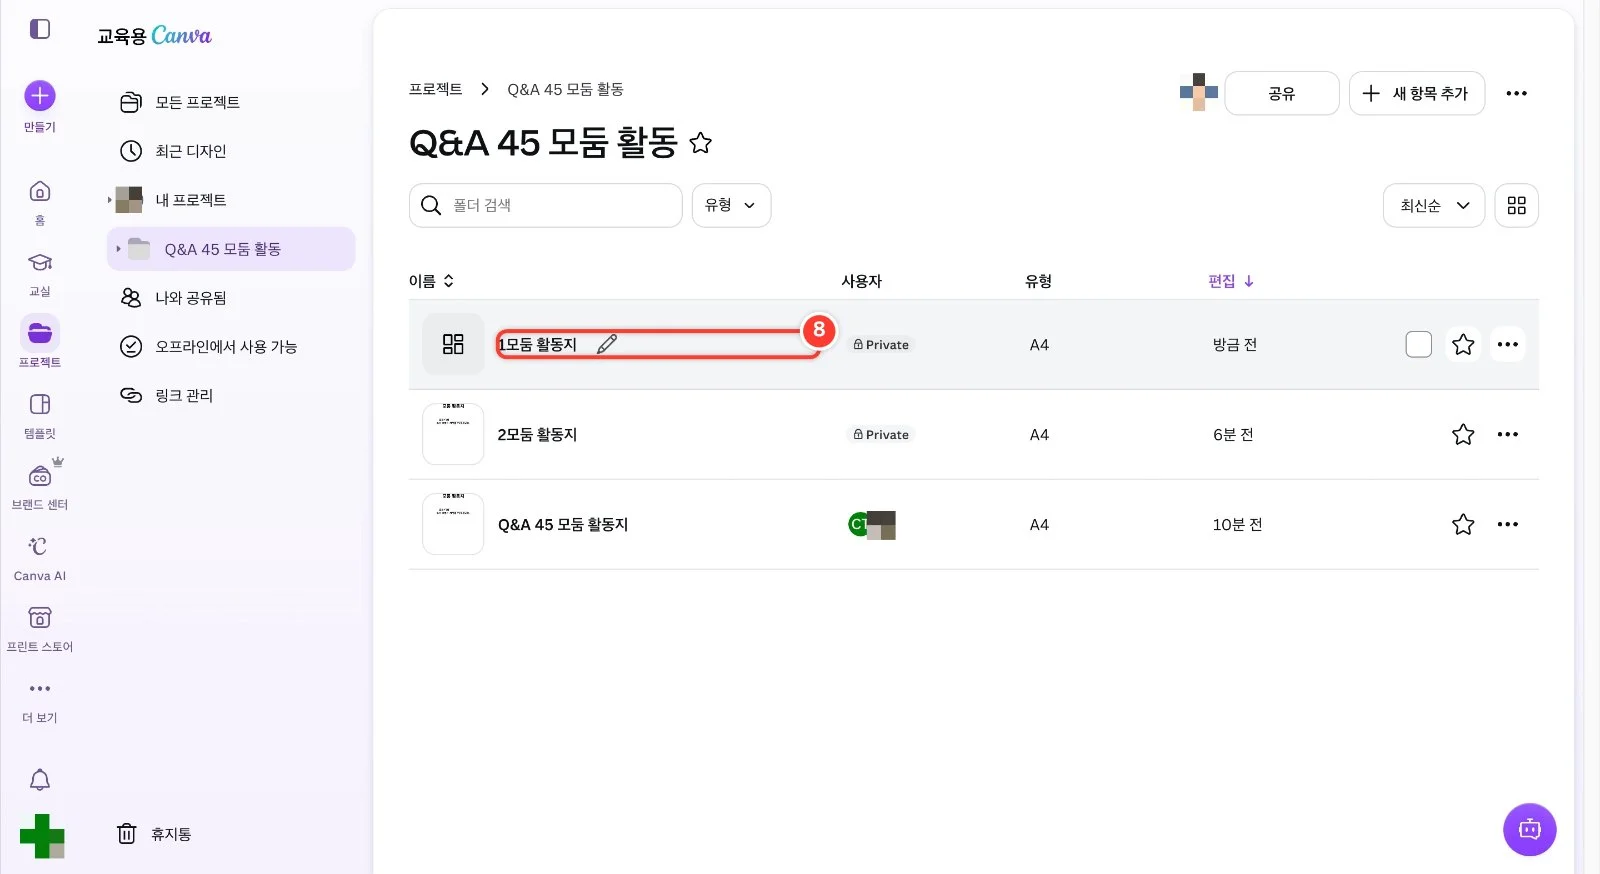Star the Q&A 45 모둠 활동지 design
1600x874 pixels.
1463,524
